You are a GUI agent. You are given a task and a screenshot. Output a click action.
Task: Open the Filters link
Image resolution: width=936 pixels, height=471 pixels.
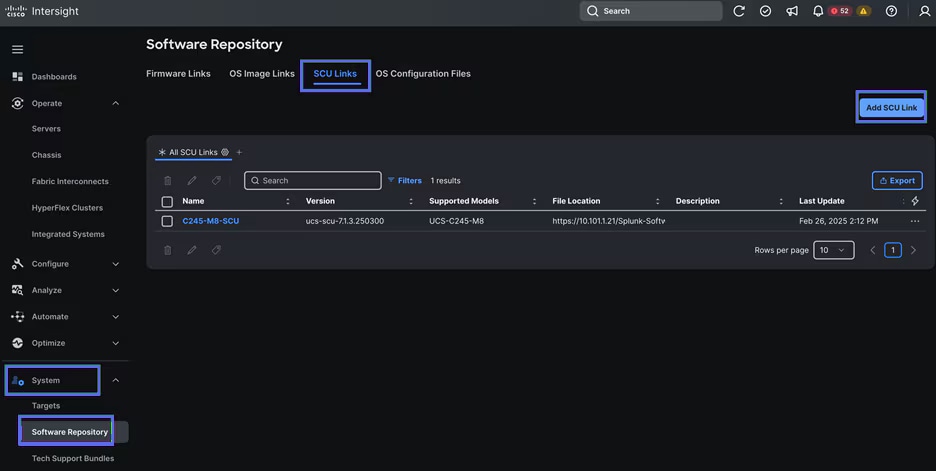(x=405, y=180)
